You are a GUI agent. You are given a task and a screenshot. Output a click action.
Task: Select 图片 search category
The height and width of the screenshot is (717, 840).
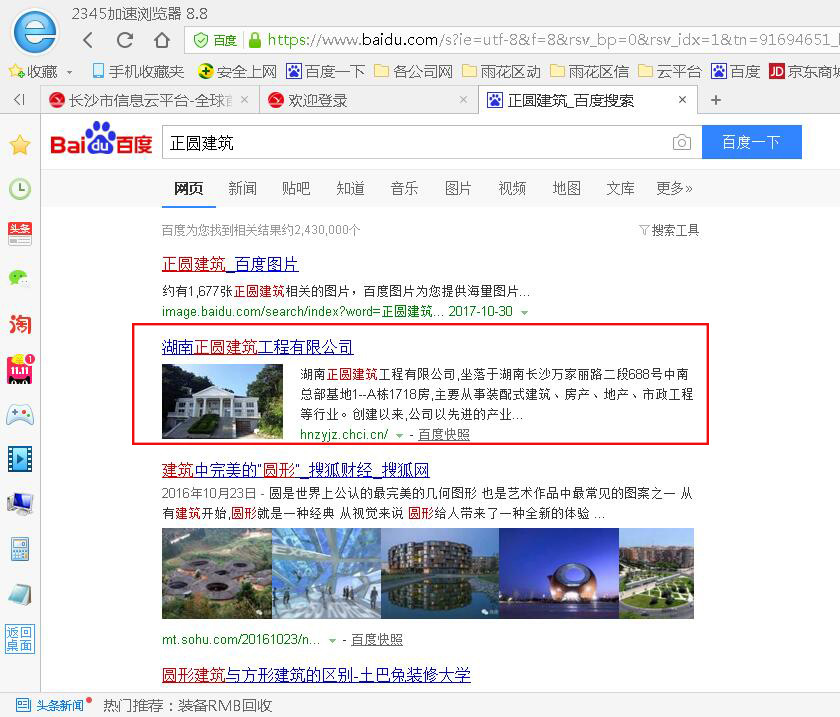(x=459, y=188)
